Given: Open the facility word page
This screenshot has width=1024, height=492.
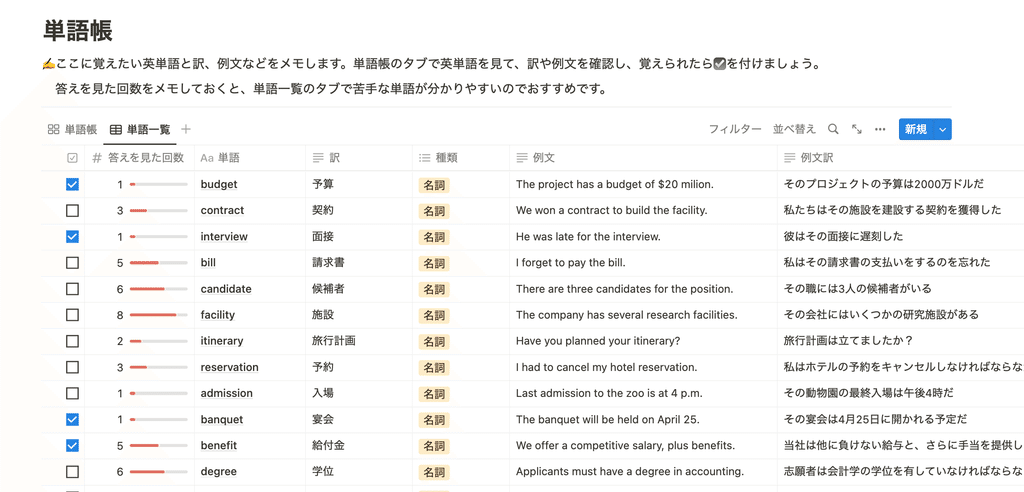Looking at the screenshot, I should pos(217,315).
